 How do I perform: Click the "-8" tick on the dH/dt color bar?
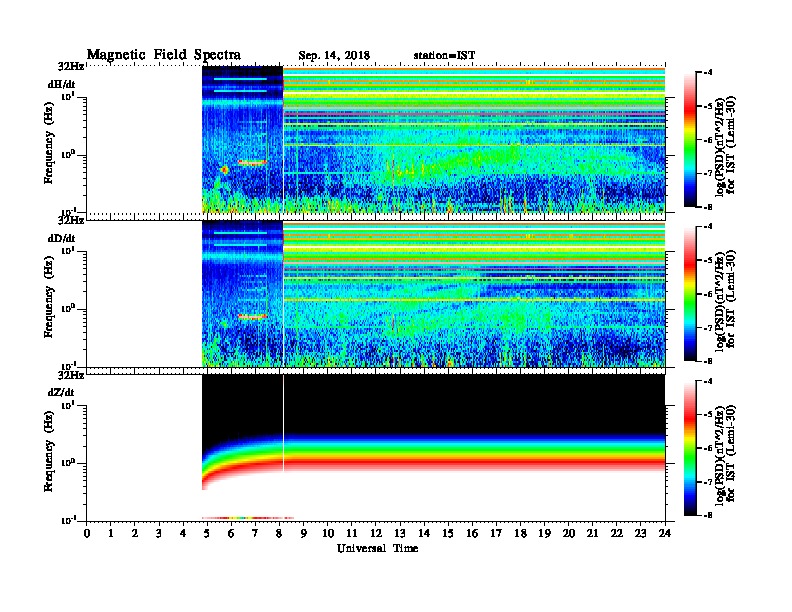[x=708, y=207]
